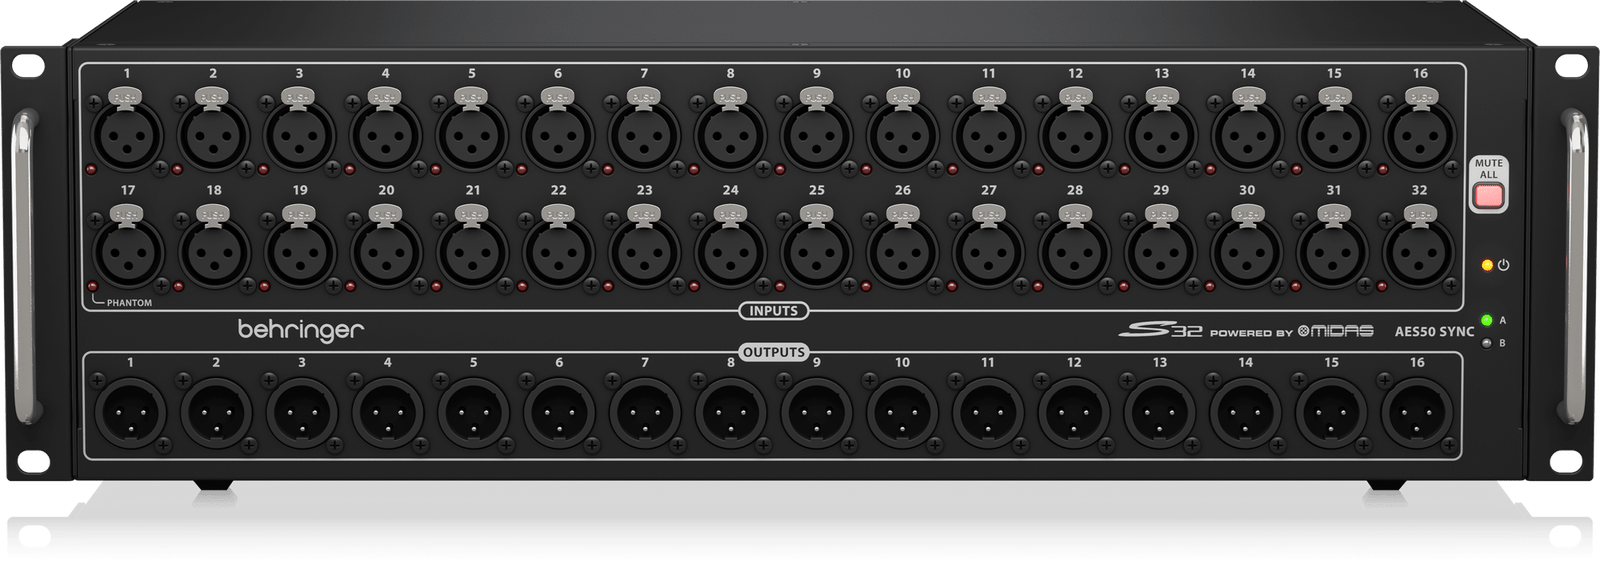1600x561 pixels.
Task: Click input 1's push release latch tab
Action: (126, 97)
